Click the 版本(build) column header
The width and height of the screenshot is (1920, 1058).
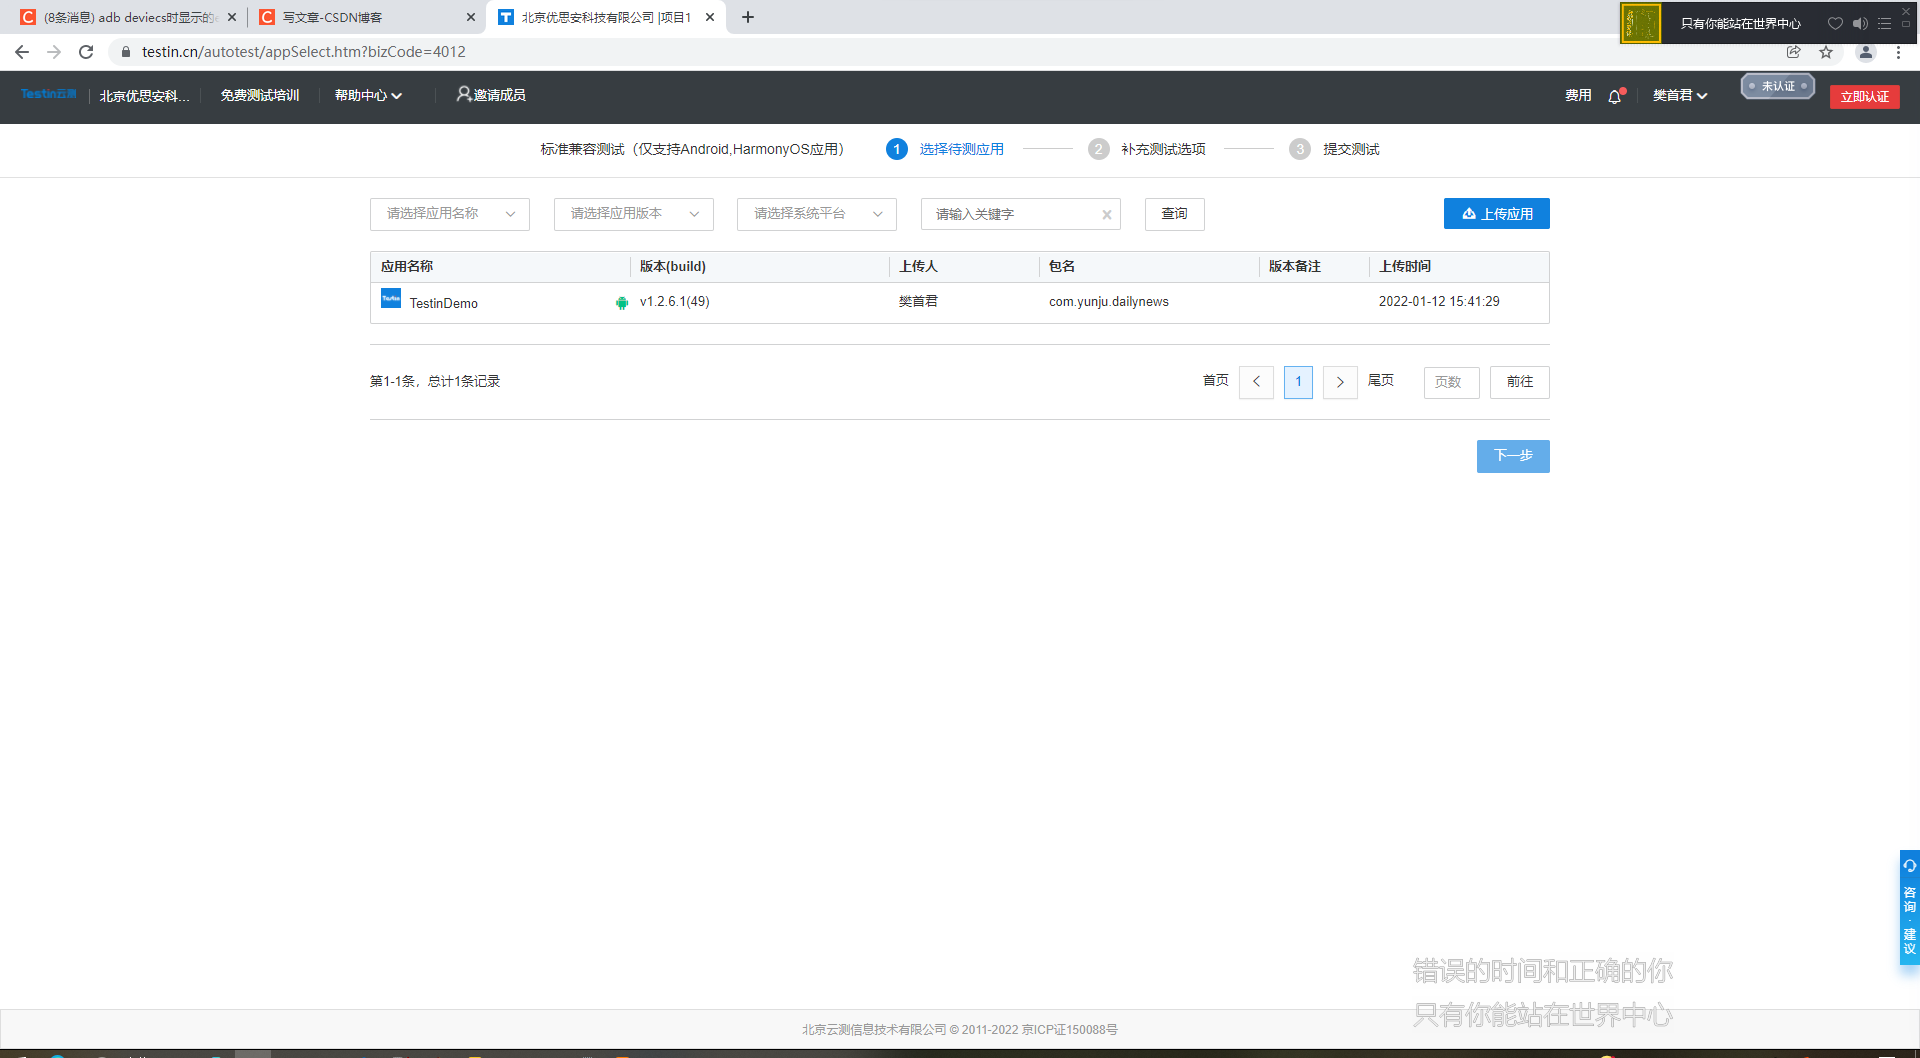[673, 266]
